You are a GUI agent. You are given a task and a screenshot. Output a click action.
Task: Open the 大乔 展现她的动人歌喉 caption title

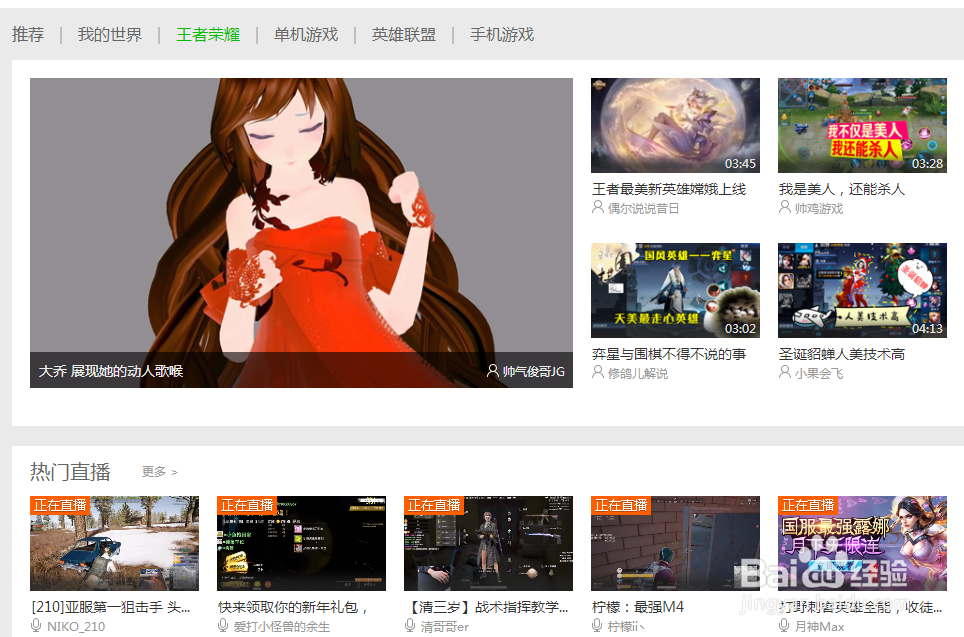[x=111, y=371]
